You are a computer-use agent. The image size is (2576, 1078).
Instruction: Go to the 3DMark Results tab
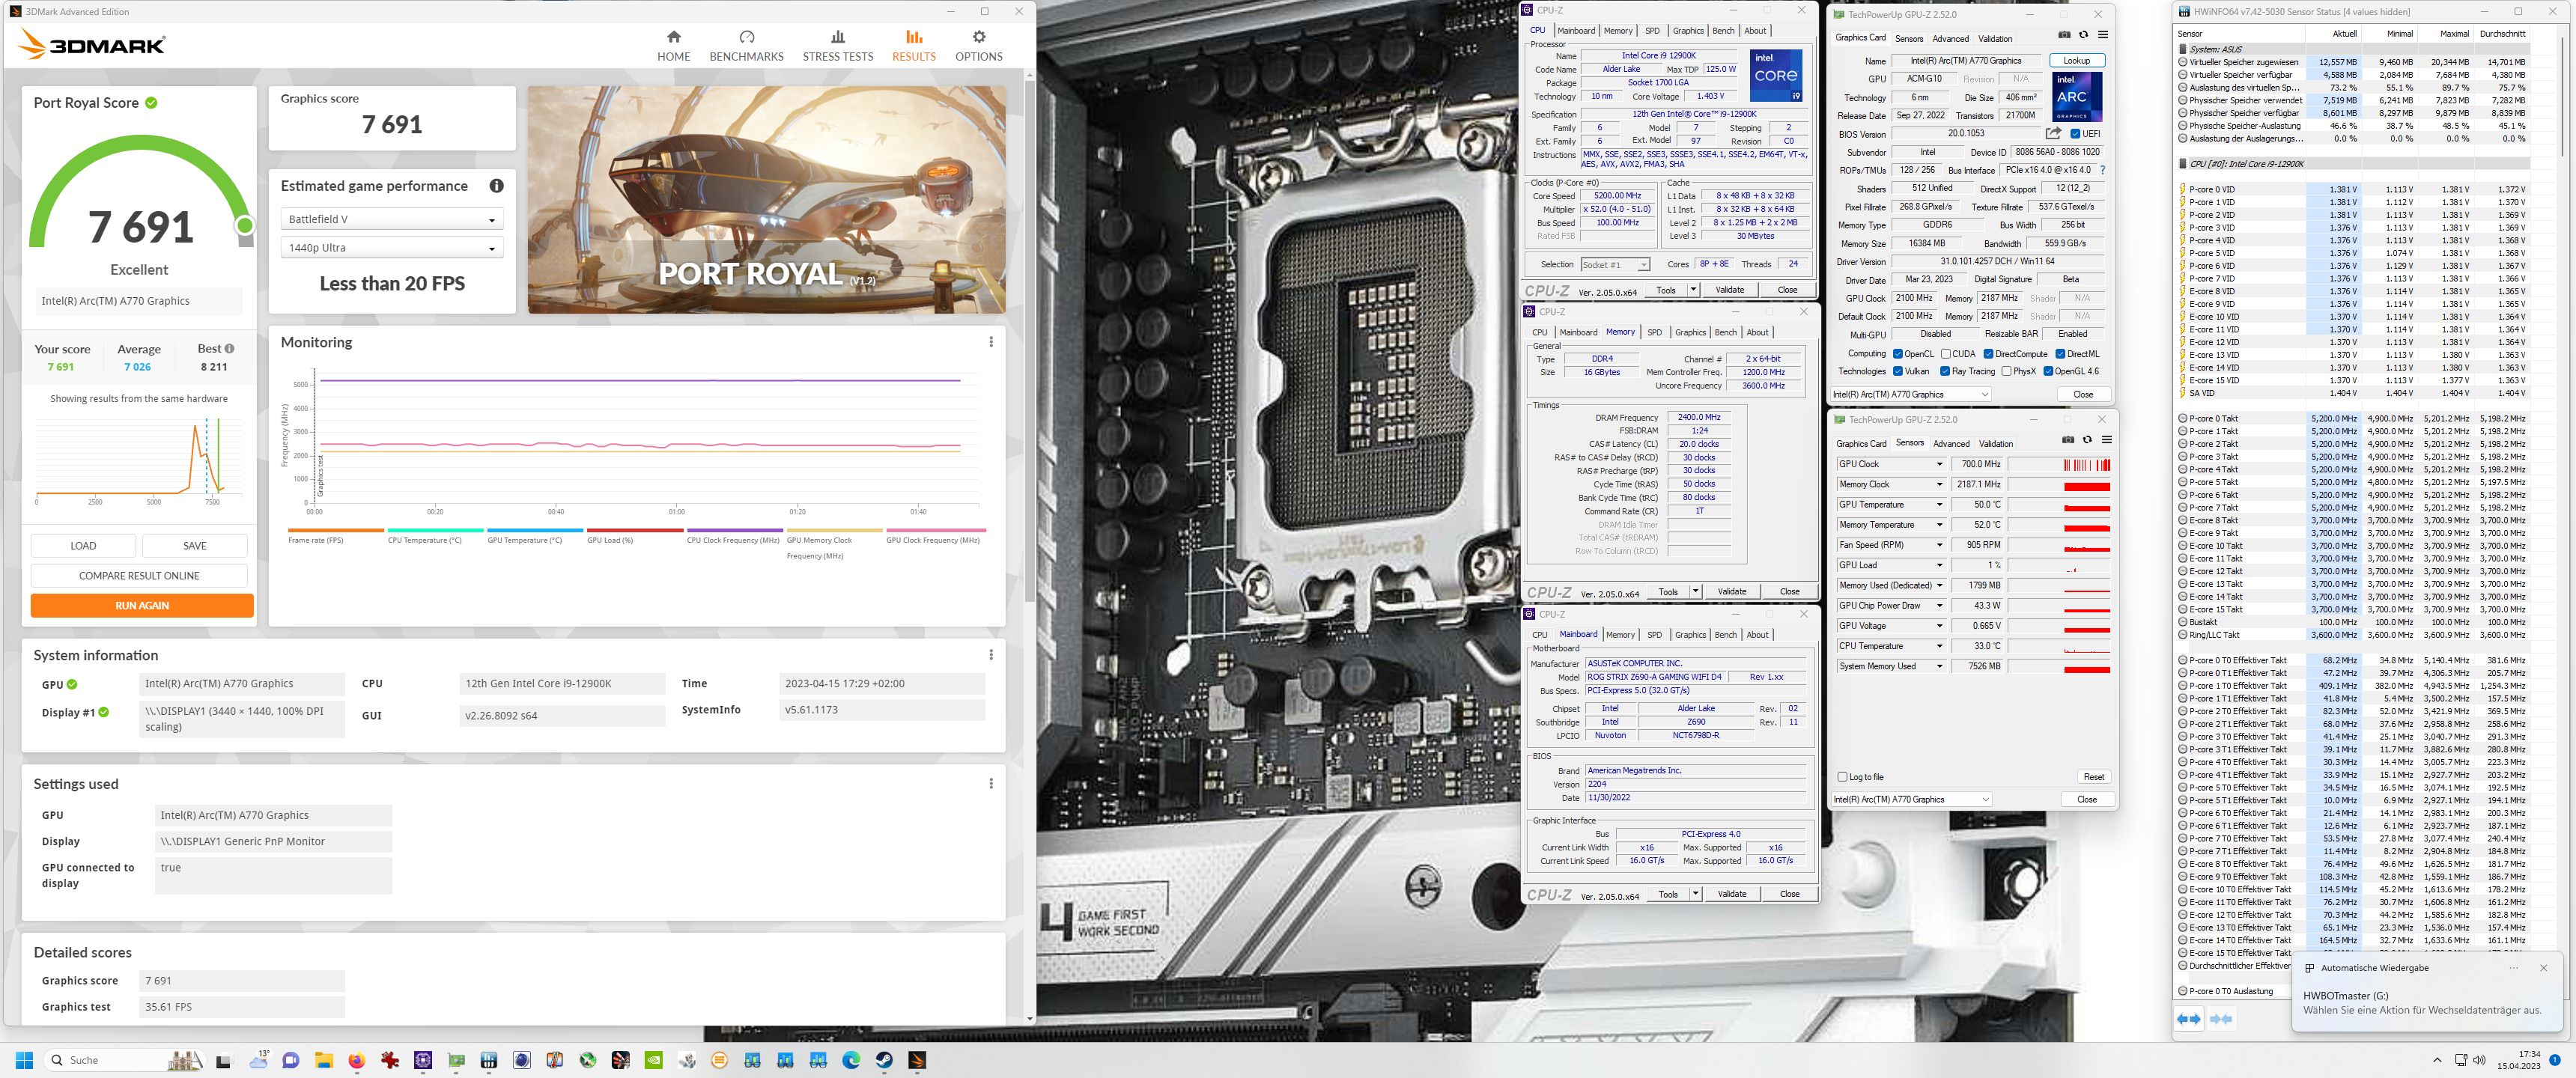point(913,46)
